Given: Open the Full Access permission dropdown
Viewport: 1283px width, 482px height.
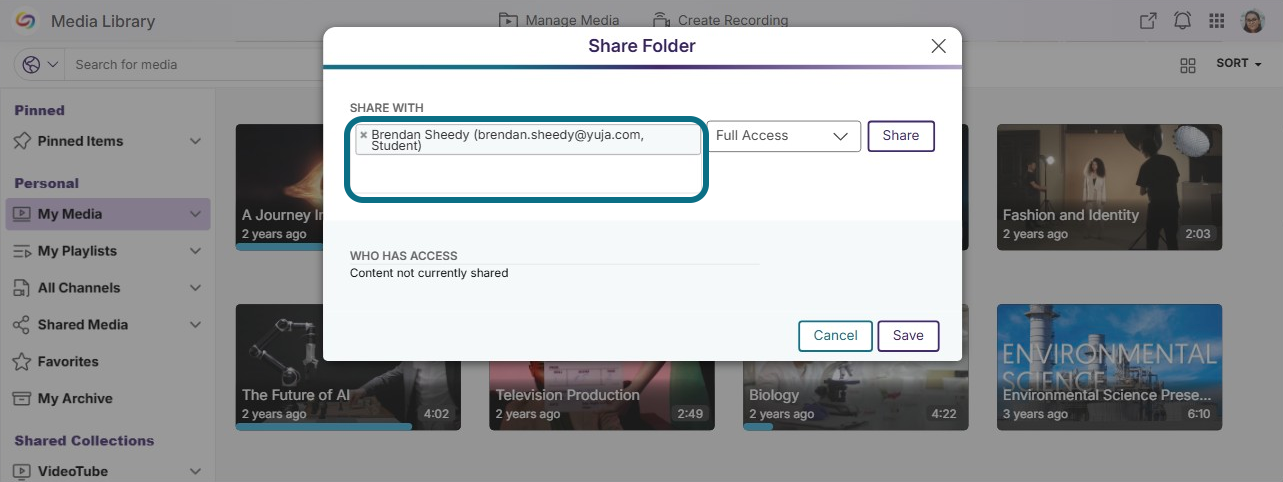Looking at the screenshot, I should tap(783, 136).
